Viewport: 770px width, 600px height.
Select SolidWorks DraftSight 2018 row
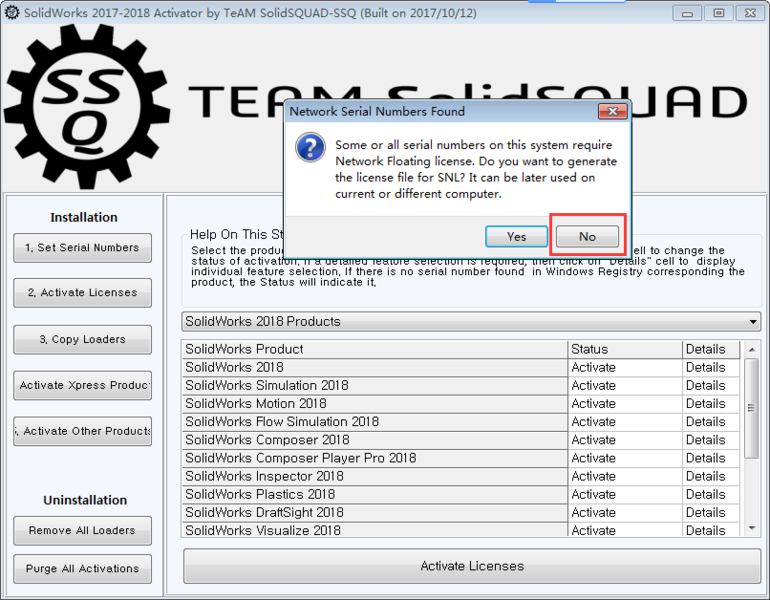coord(375,513)
